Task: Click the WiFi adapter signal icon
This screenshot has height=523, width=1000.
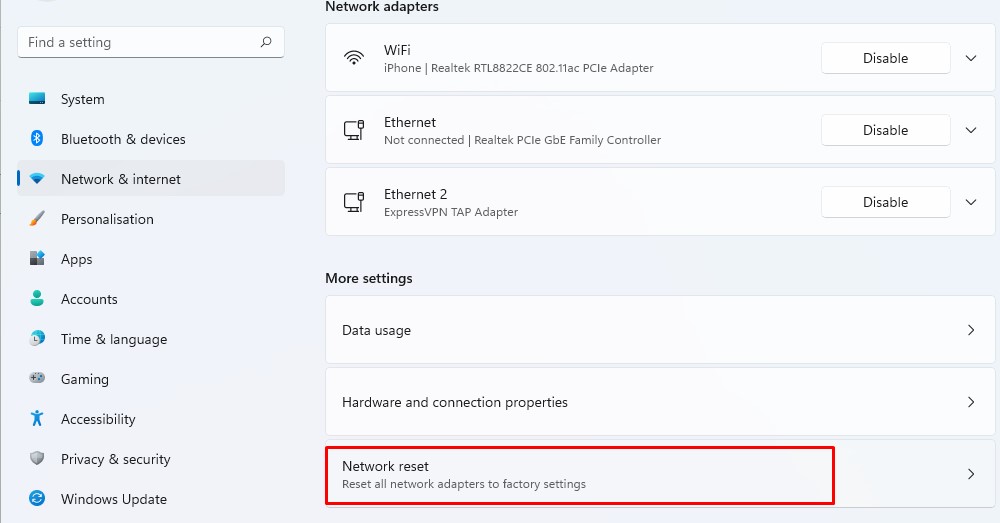Action: click(x=354, y=58)
